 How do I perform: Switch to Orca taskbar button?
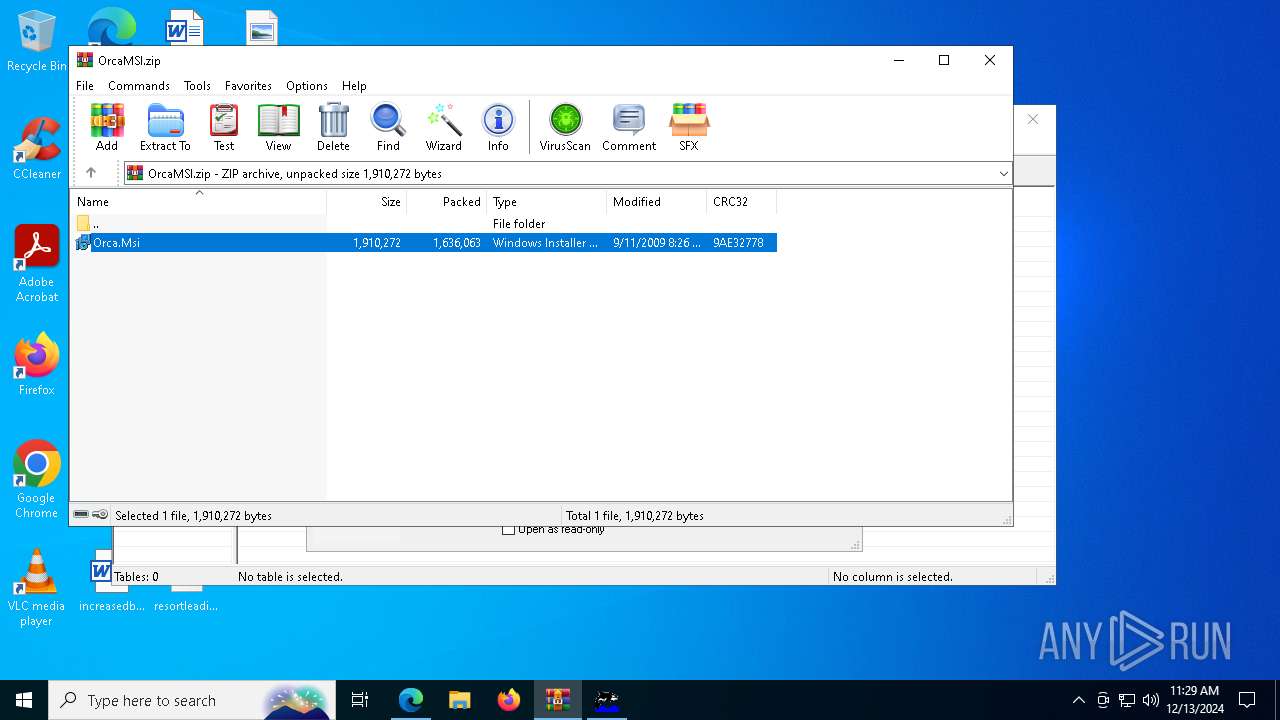[x=606, y=700]
